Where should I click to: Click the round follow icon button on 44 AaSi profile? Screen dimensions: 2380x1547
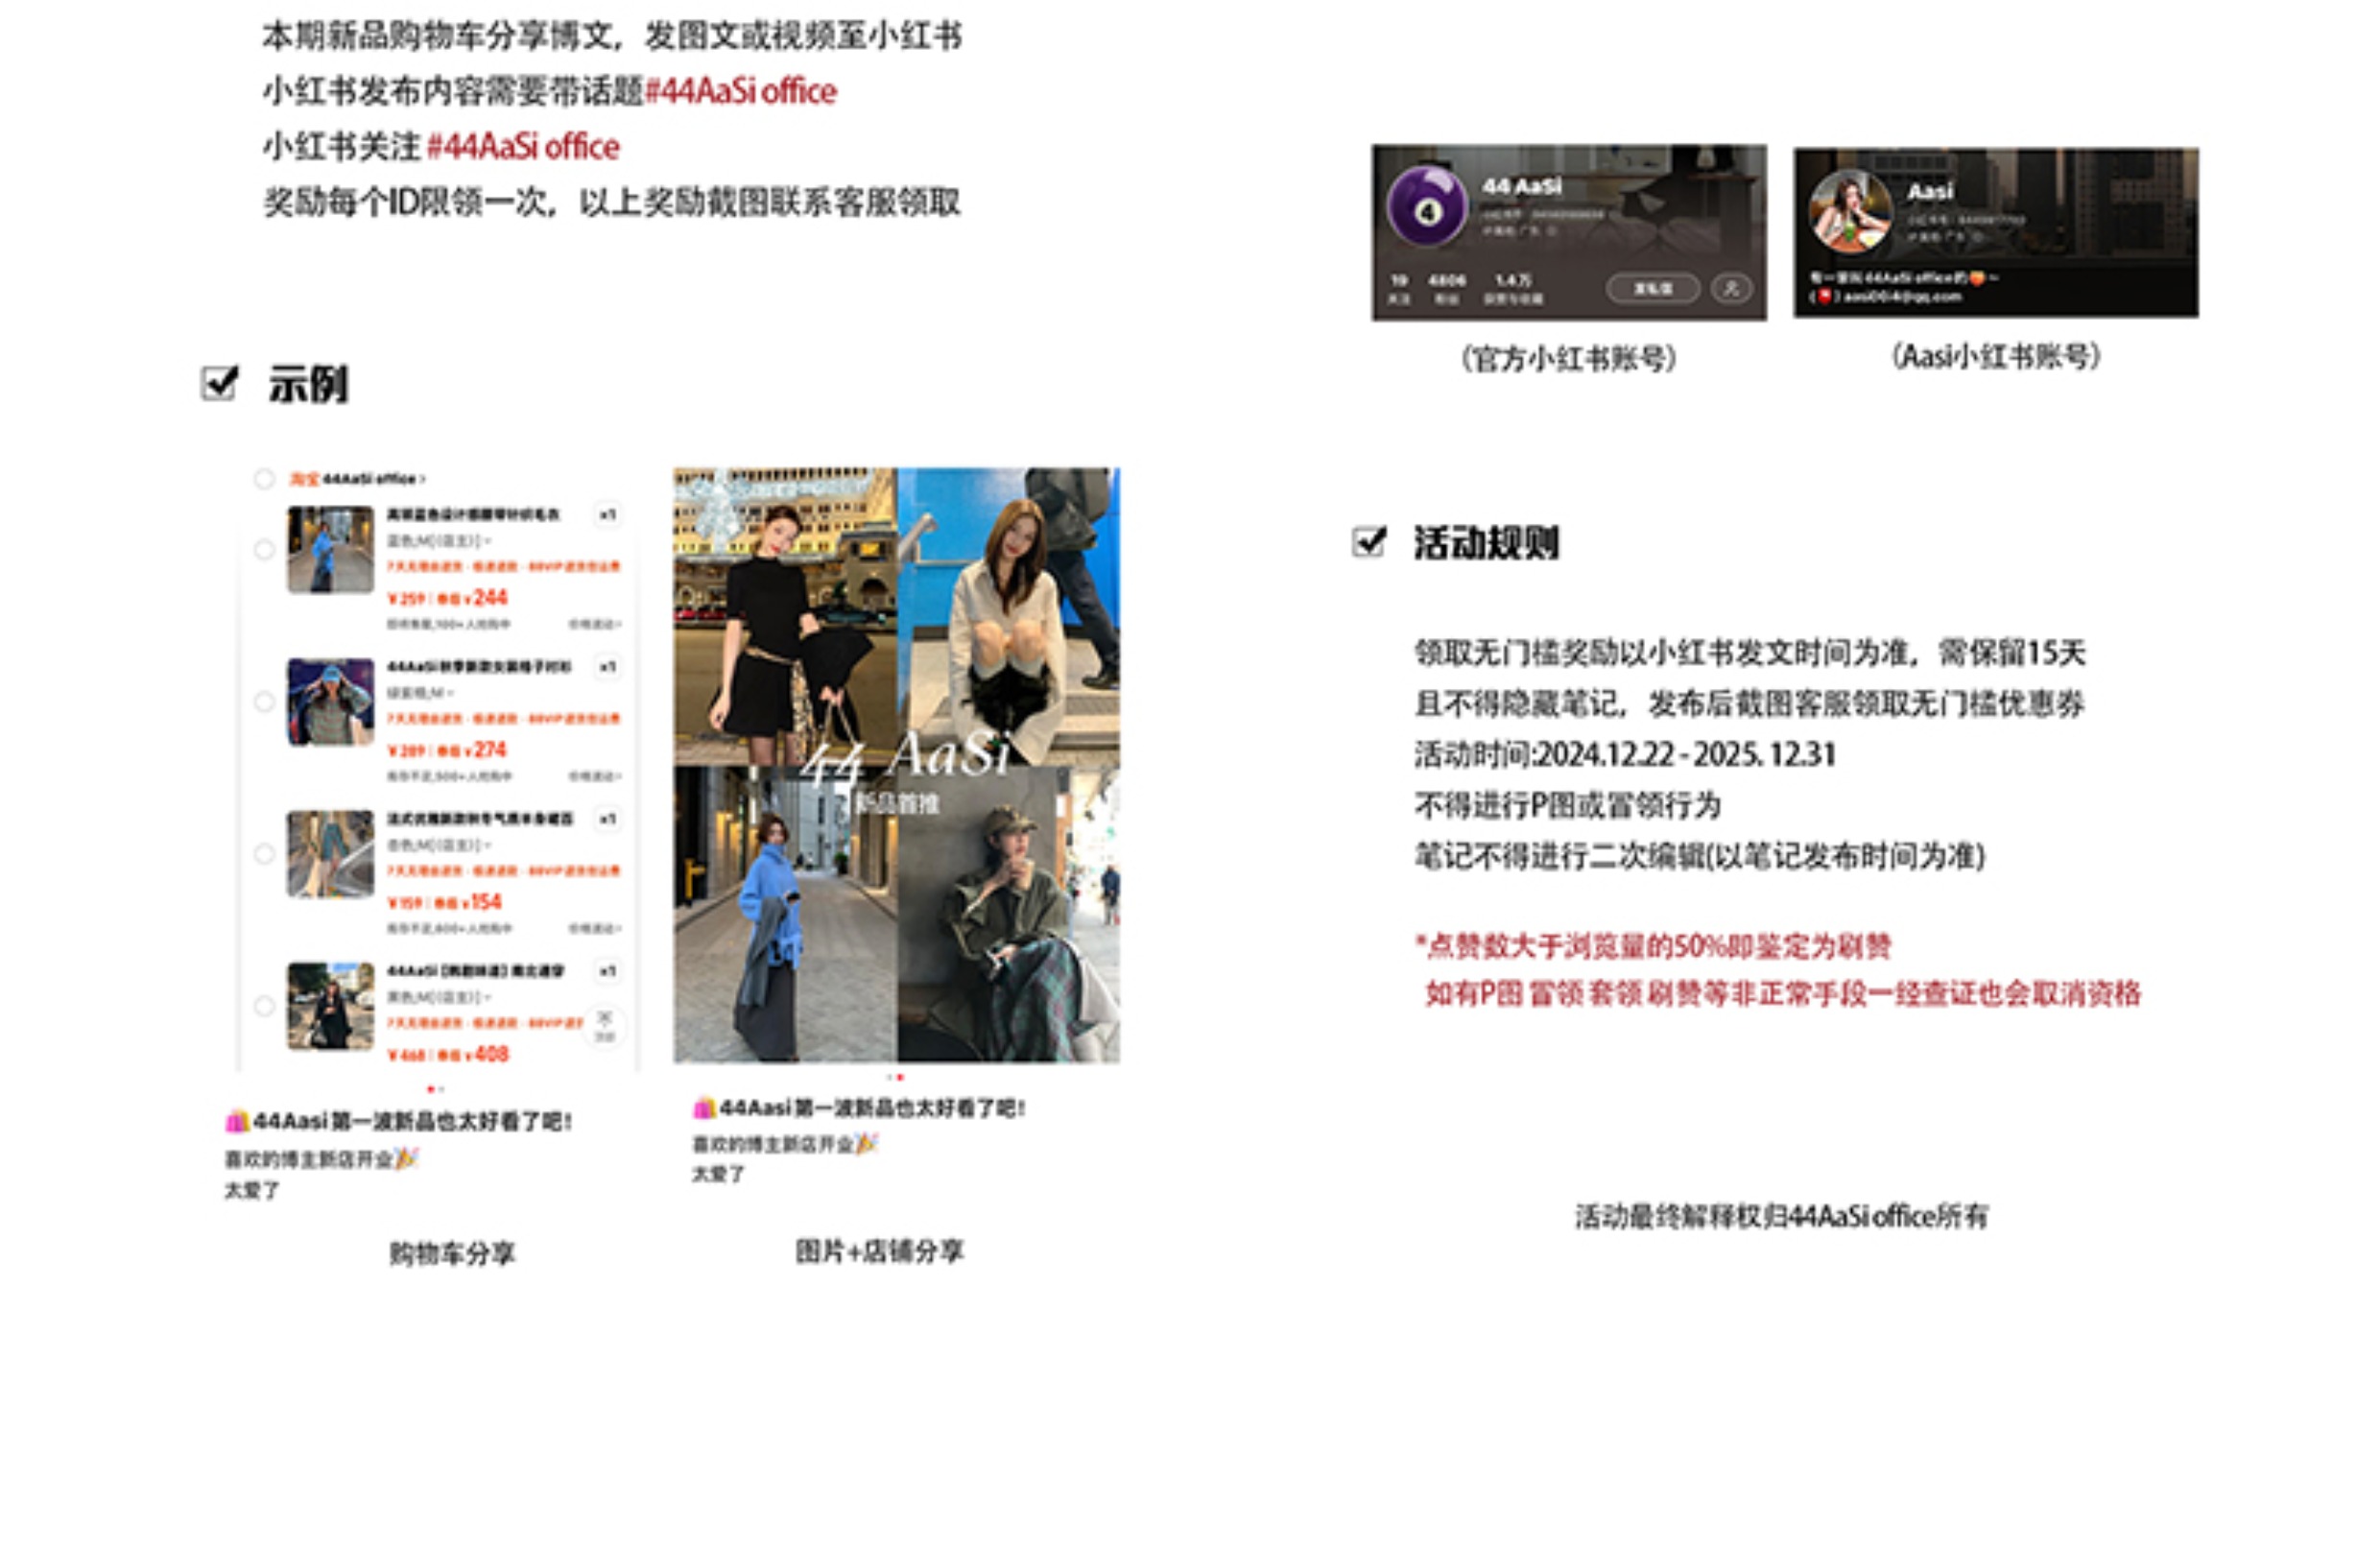pos(1731,288)
